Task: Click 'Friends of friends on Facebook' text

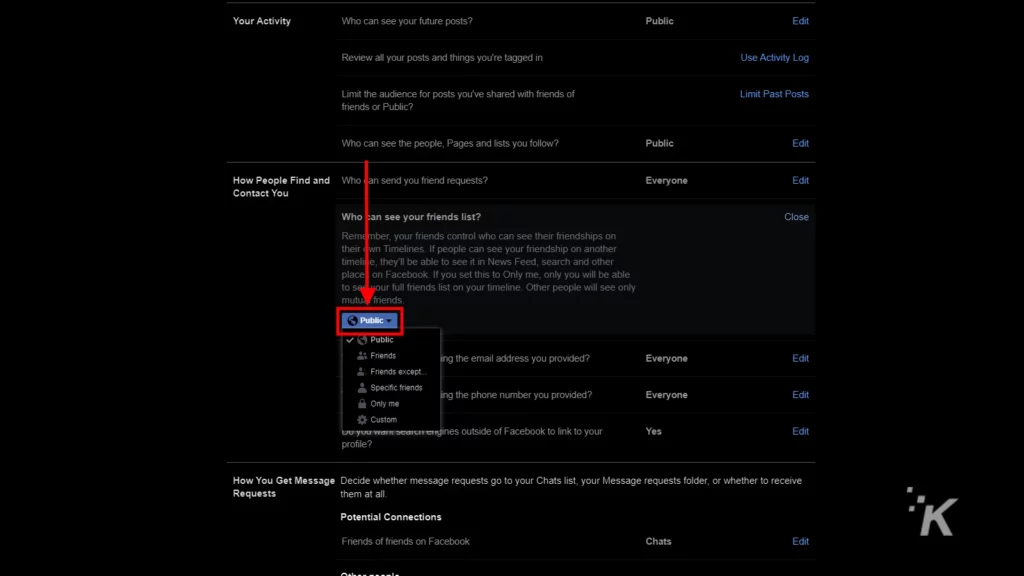Action: click(x=406, y=541)
